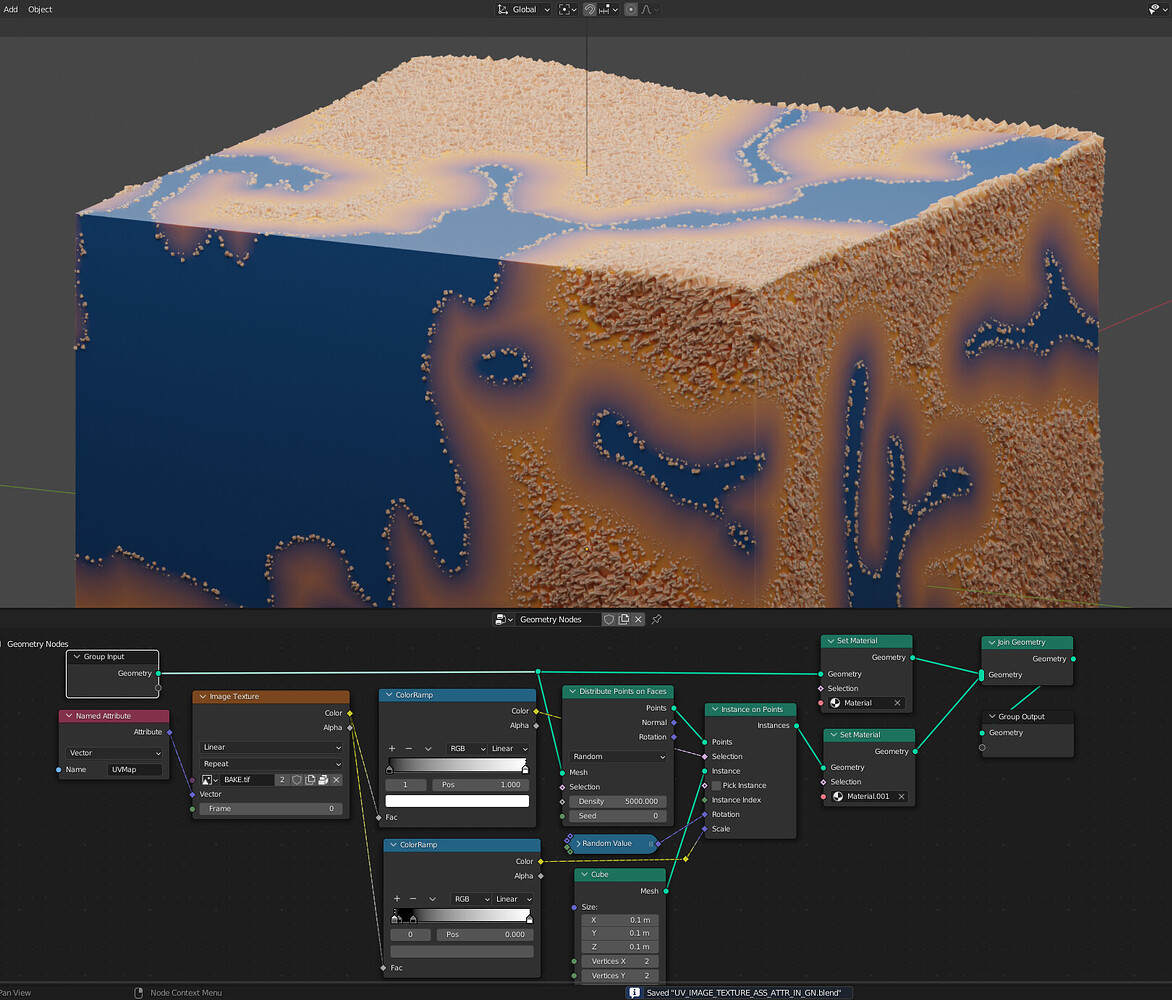Adjust the Frame value slider in Image Texture

[271, 809]
